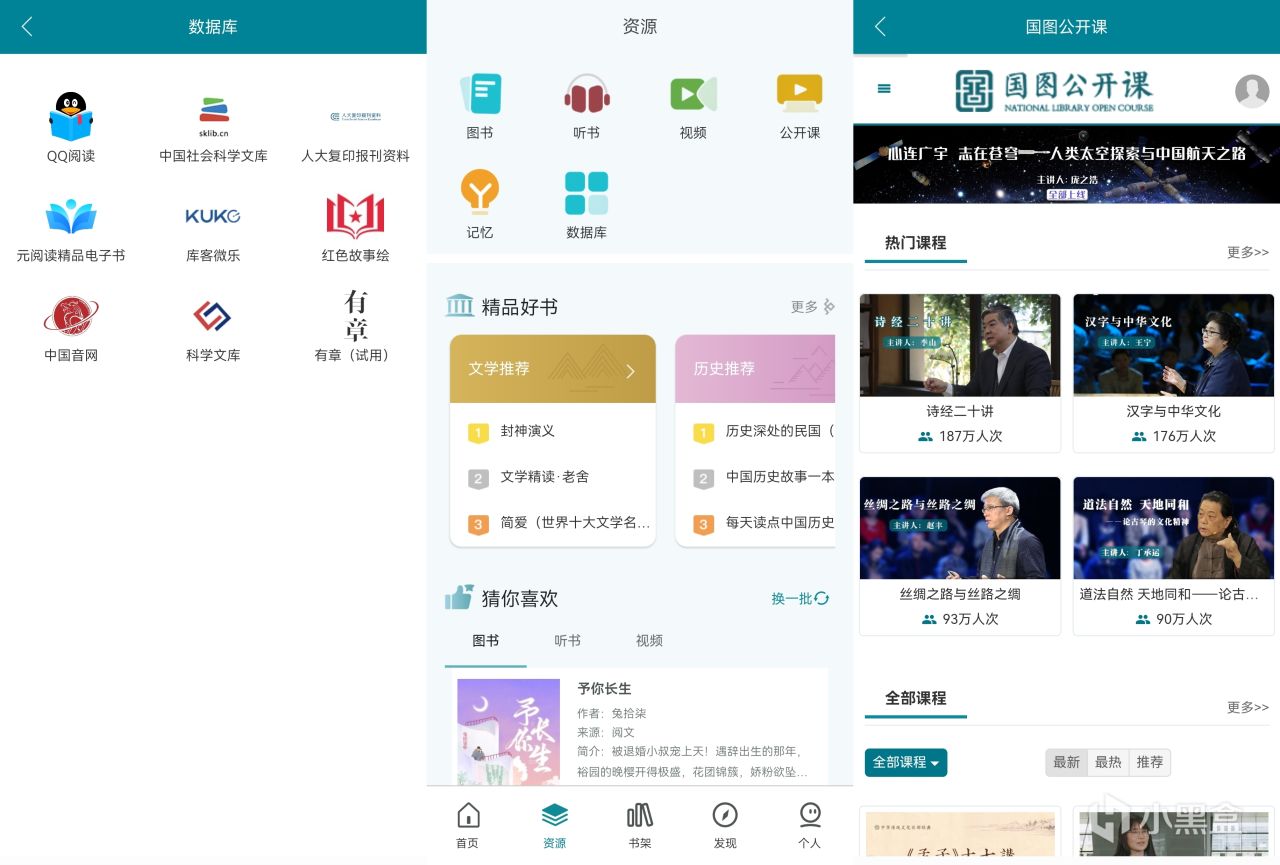Open the 道法自然 天地同和 course thumbnail

coord(1174,528)
